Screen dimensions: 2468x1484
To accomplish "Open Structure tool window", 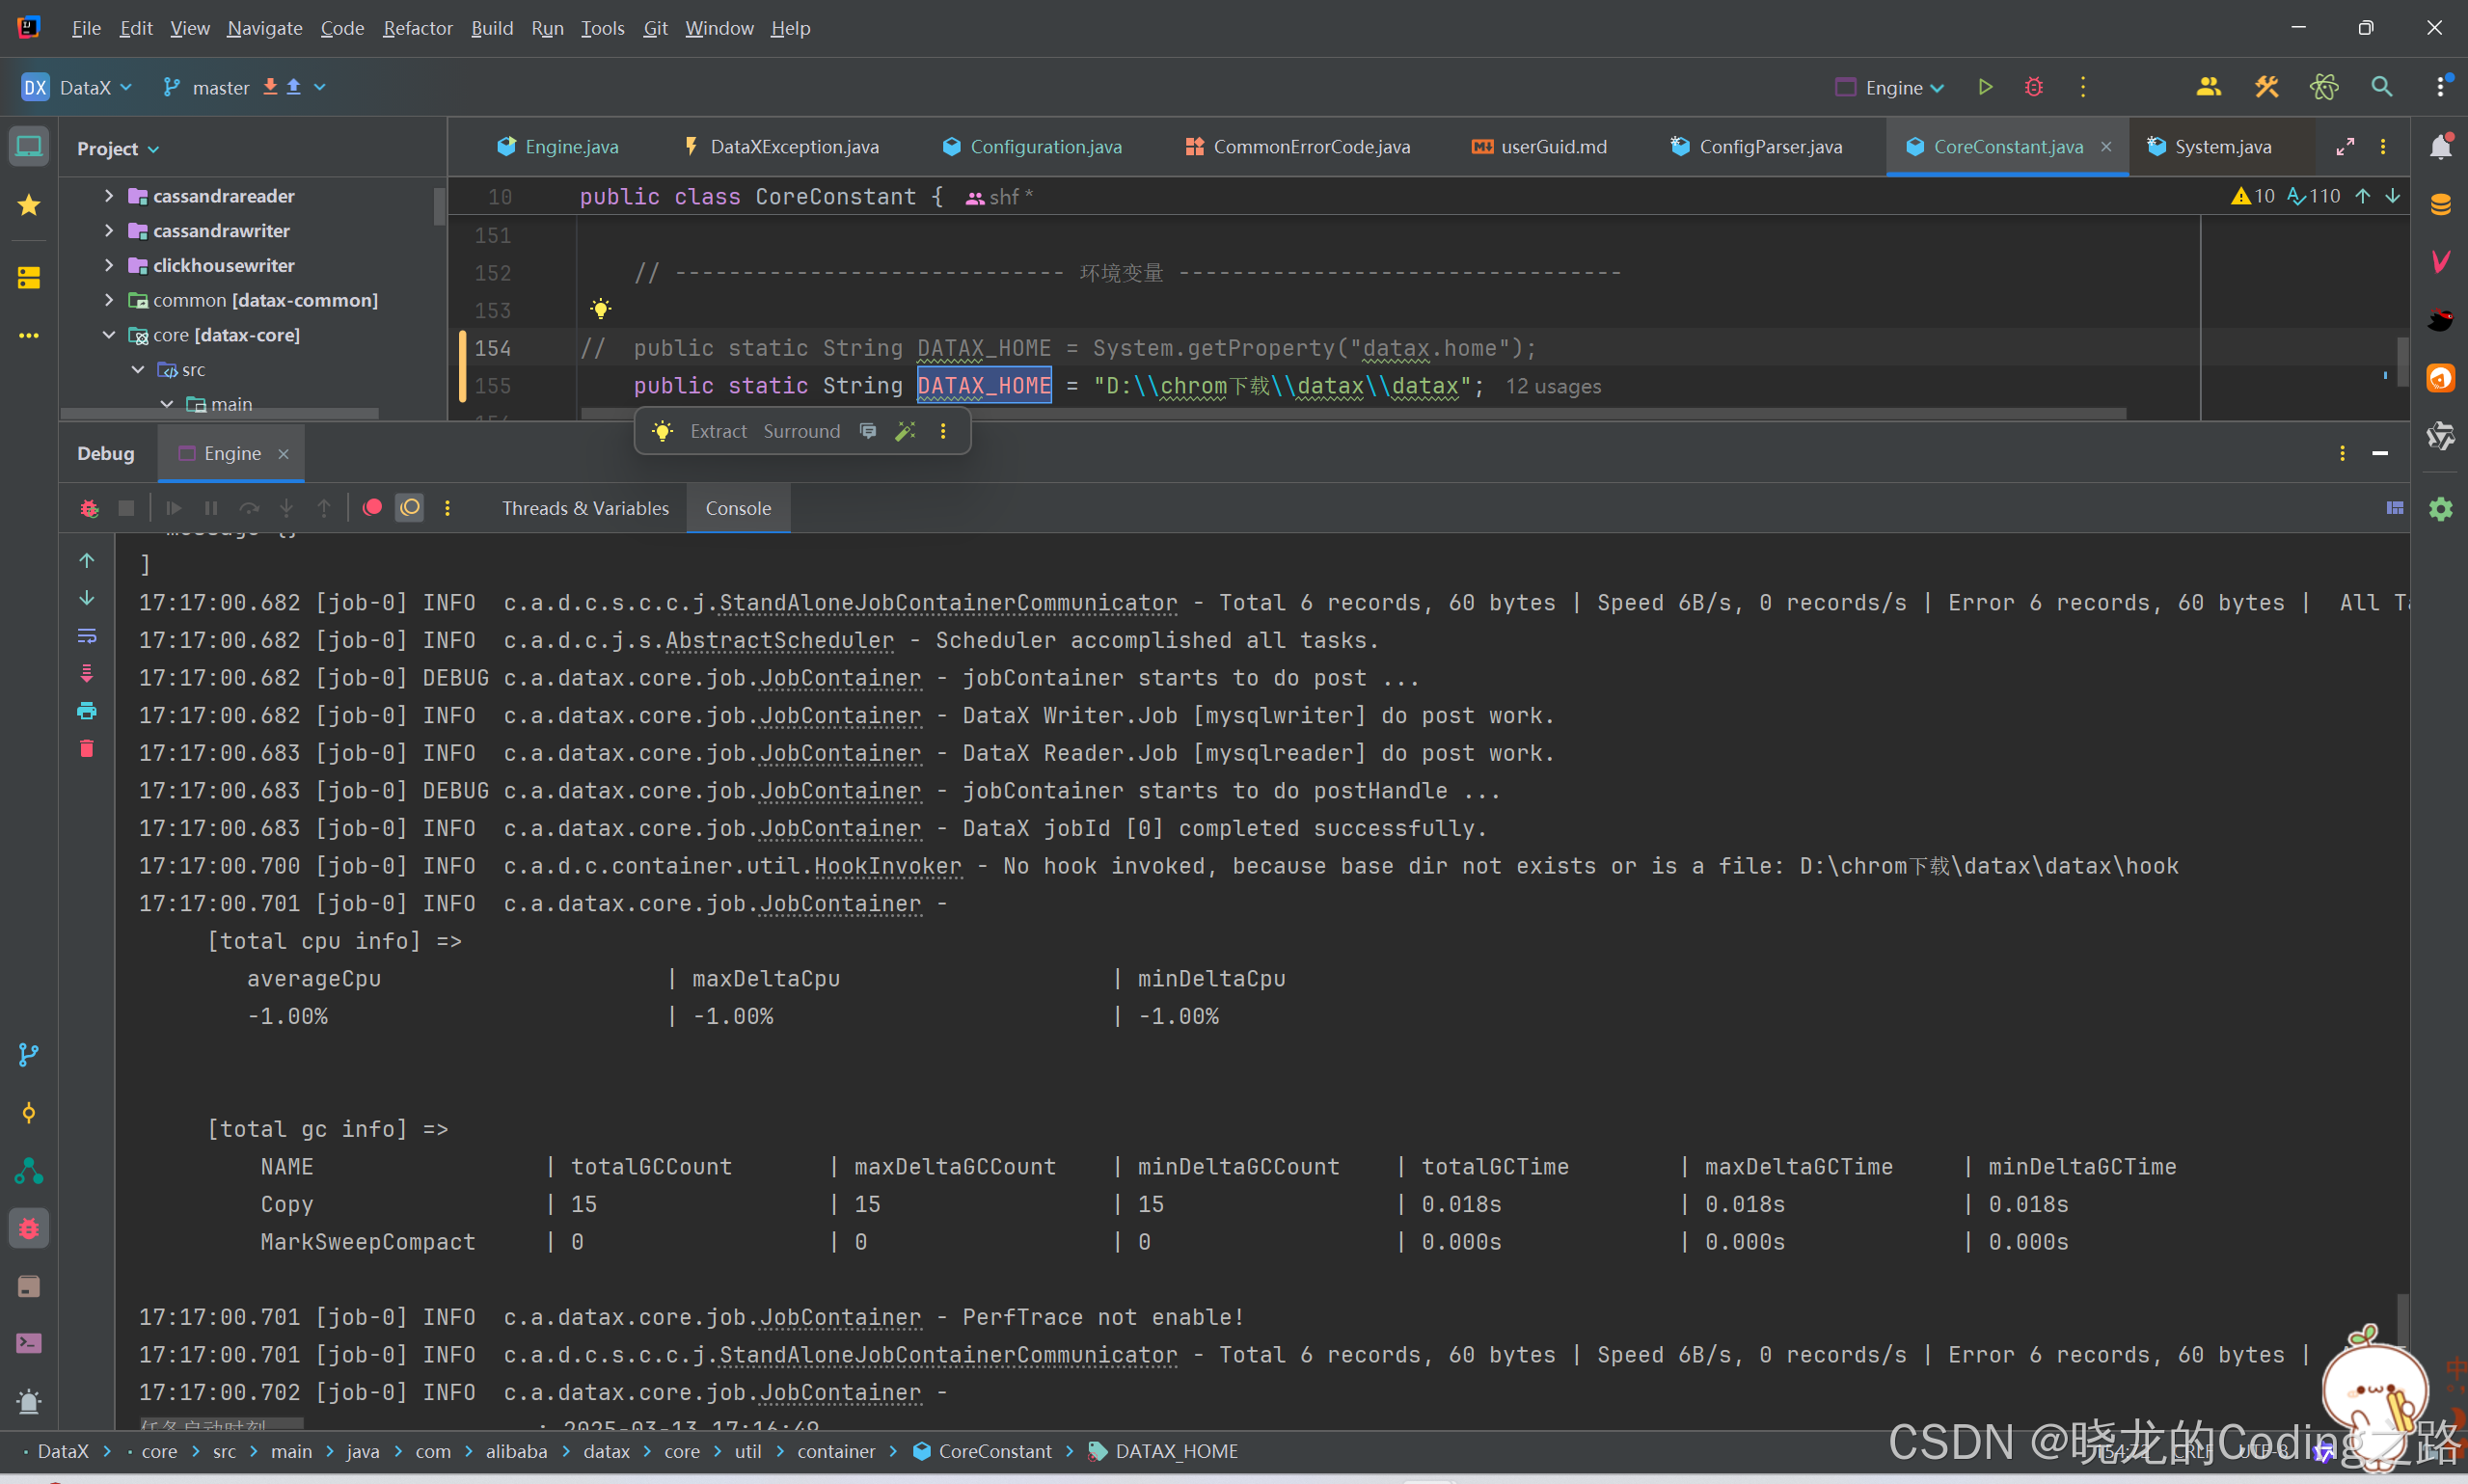I will point(29,277).
